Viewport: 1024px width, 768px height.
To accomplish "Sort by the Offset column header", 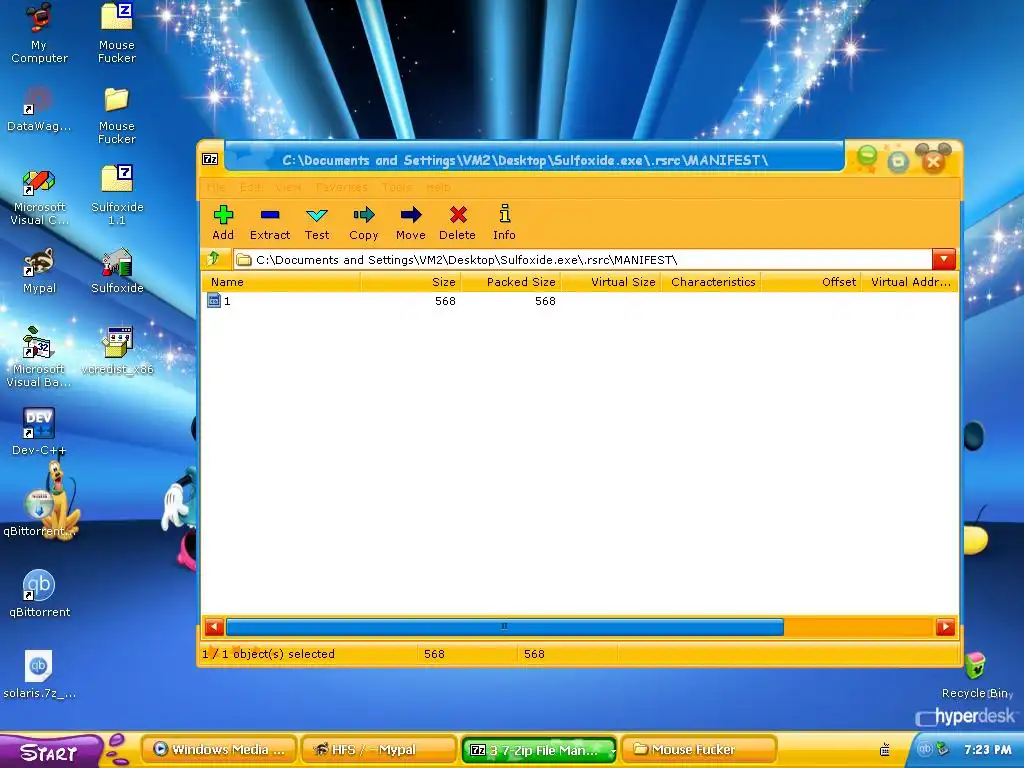I will click(x=812, y=282).
